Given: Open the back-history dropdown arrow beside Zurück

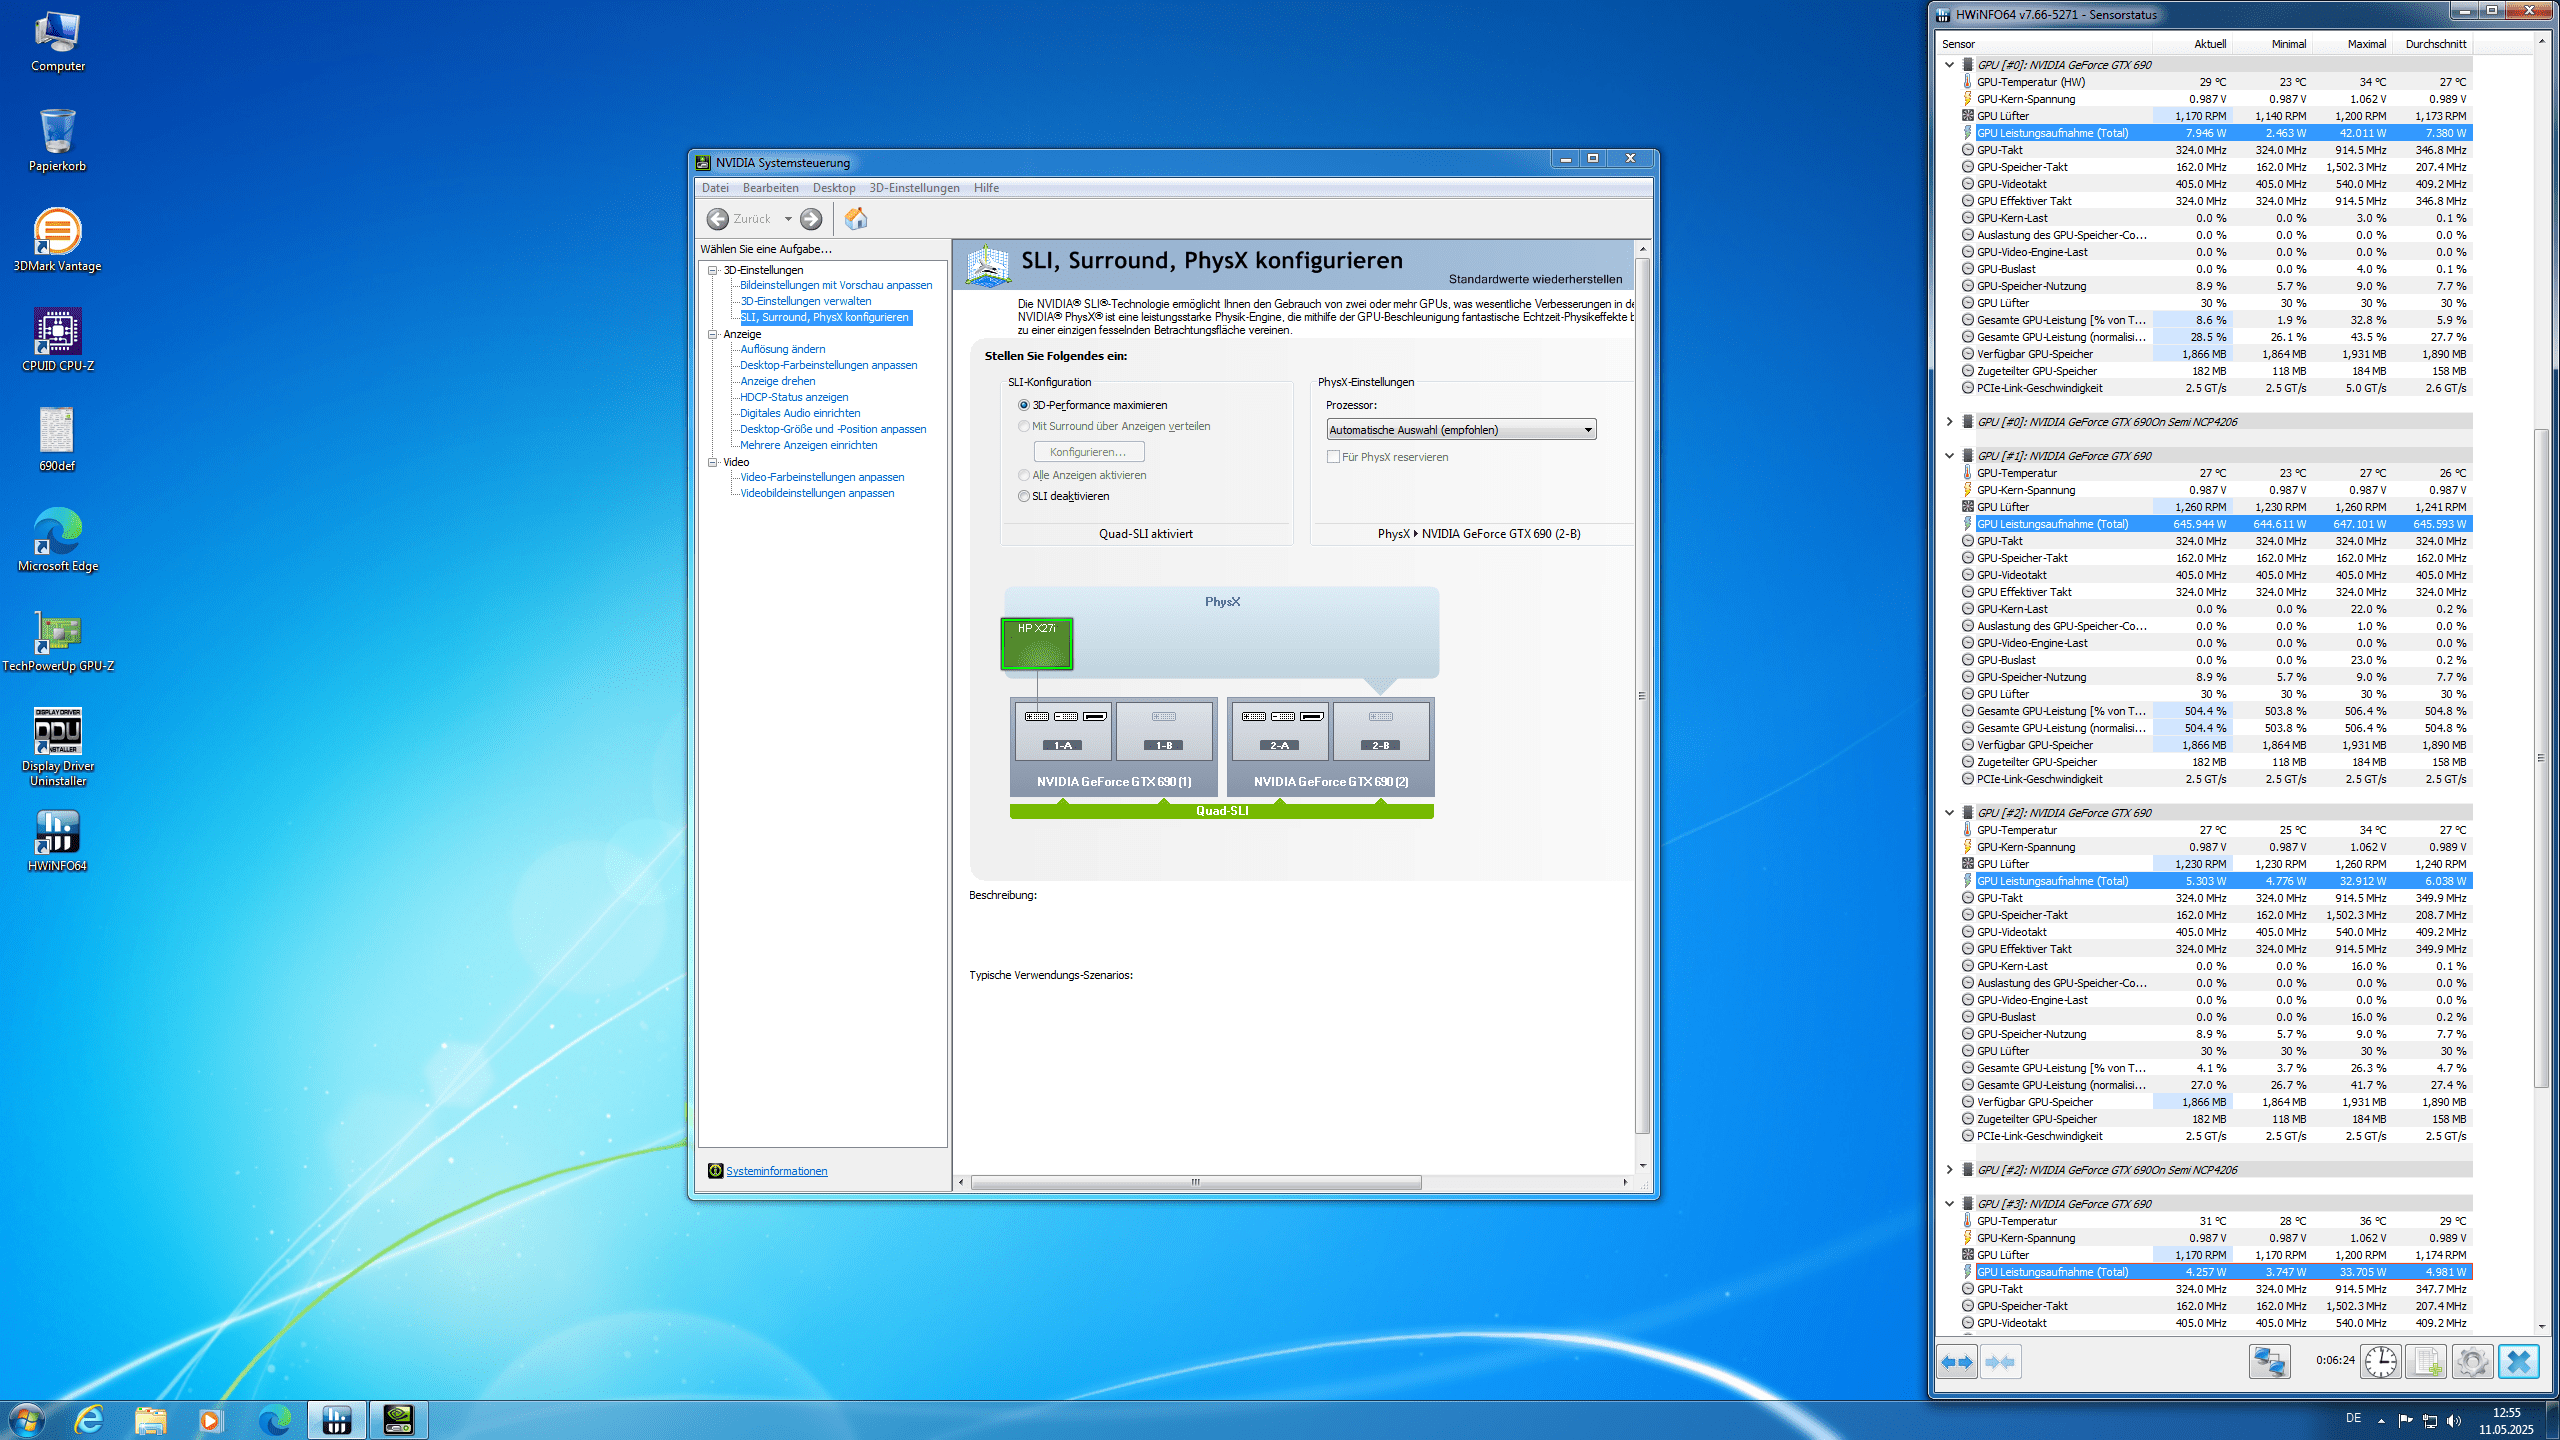Looking at the screenshot, I should click(x=788, y=219).
